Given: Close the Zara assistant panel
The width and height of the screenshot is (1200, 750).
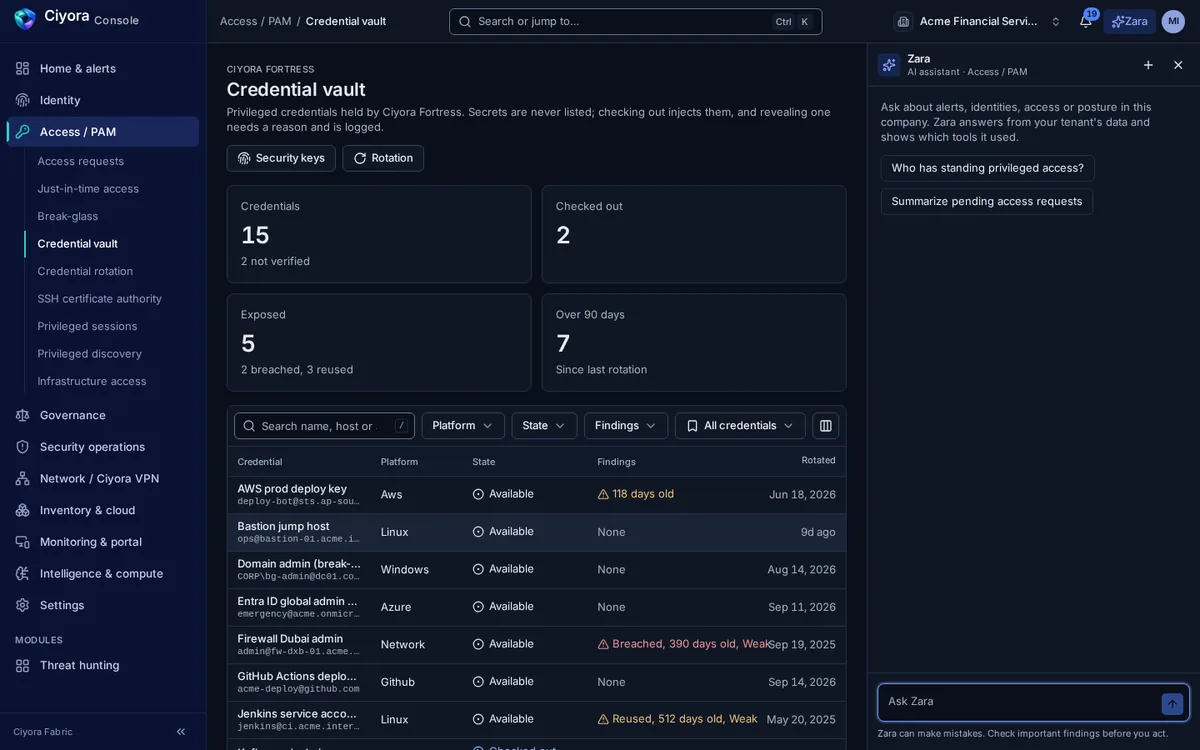Looking at the screenshot, I should [1178, 65].
